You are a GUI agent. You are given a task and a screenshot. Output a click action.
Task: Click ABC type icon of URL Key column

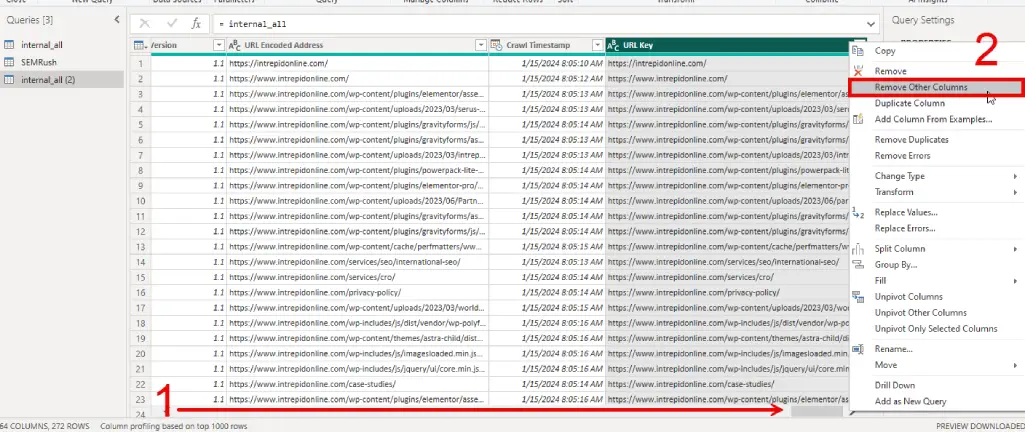point(613,46)
